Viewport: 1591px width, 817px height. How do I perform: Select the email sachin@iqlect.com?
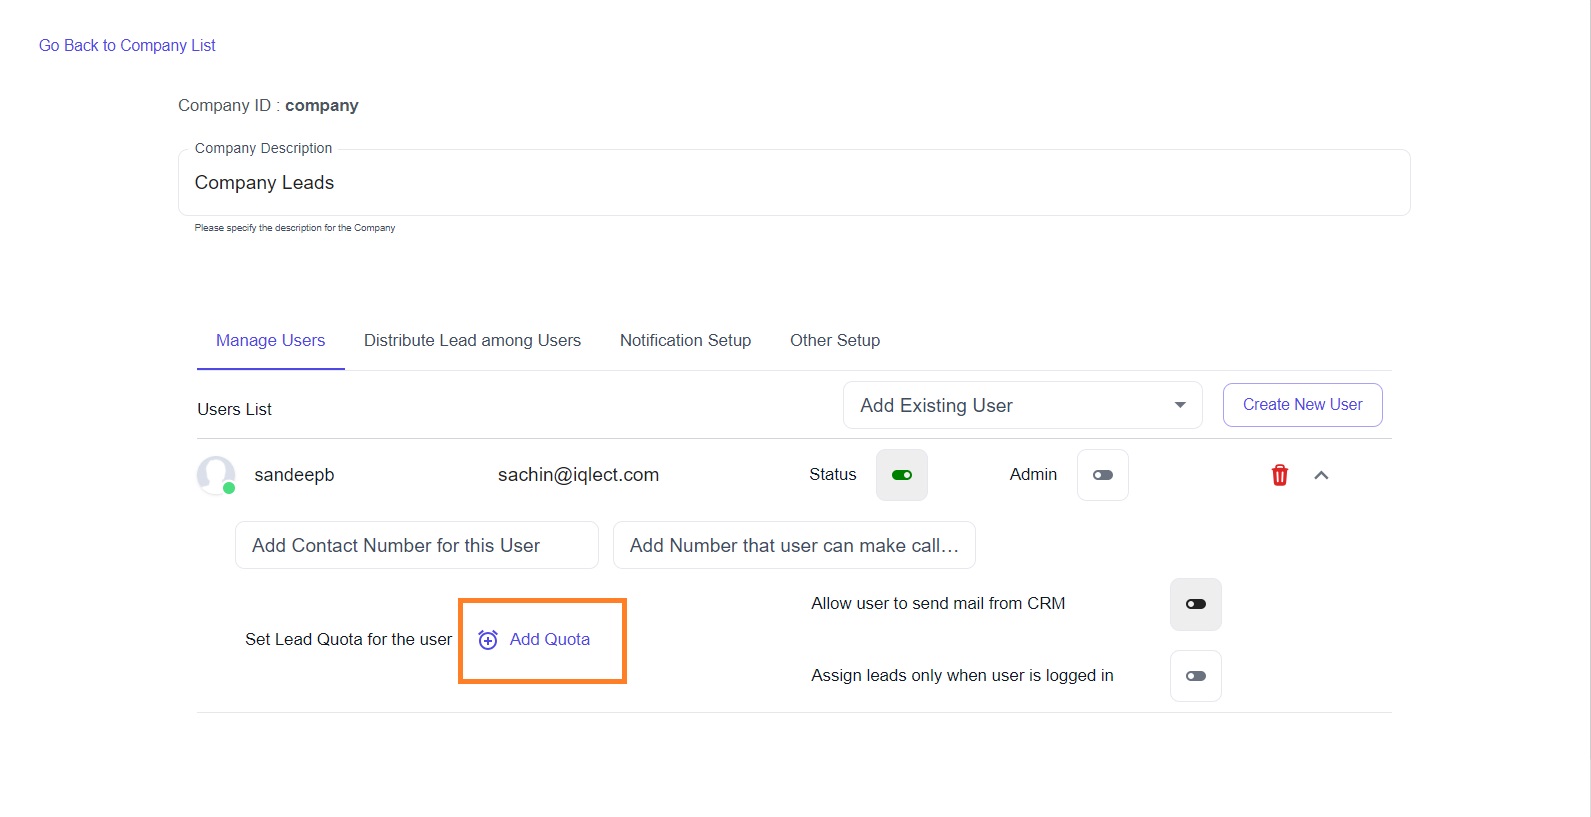point(578,475)
